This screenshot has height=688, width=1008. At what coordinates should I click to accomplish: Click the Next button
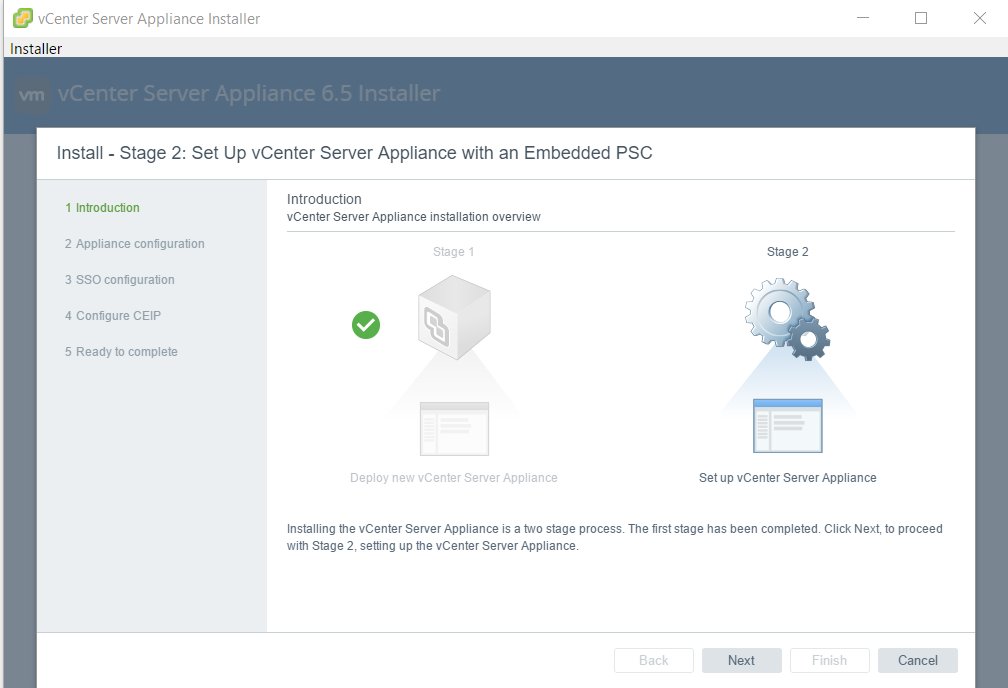pyautogui.click(x=741, y=660)
